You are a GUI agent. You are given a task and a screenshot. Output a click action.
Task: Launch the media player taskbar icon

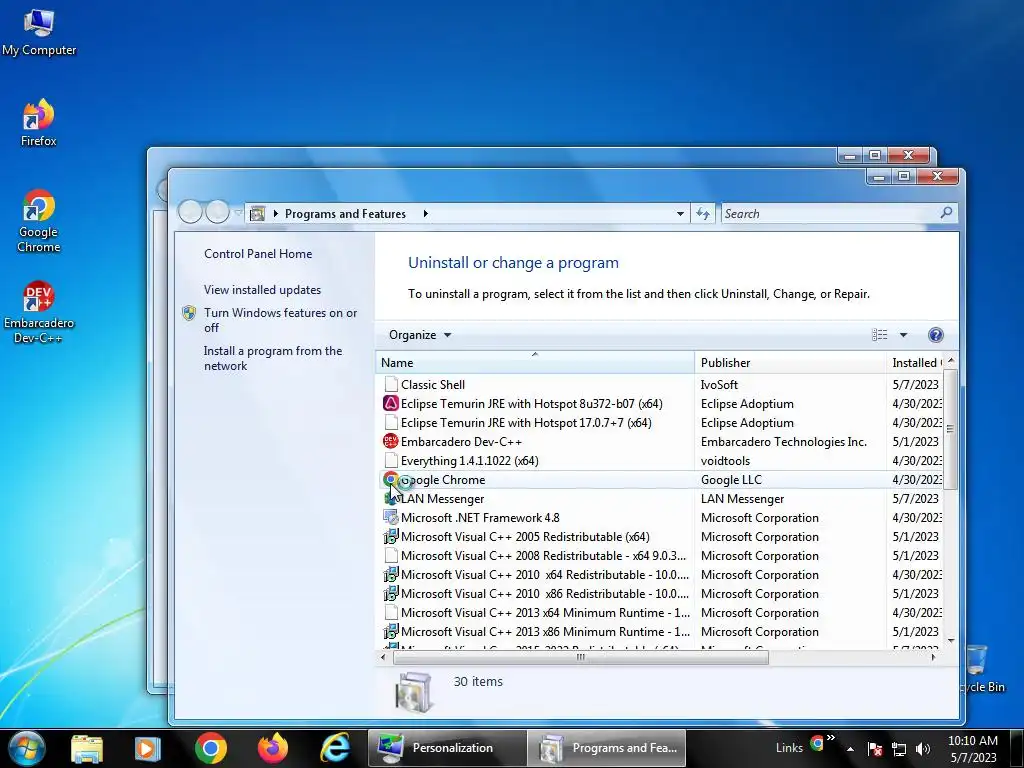[148, 748]
